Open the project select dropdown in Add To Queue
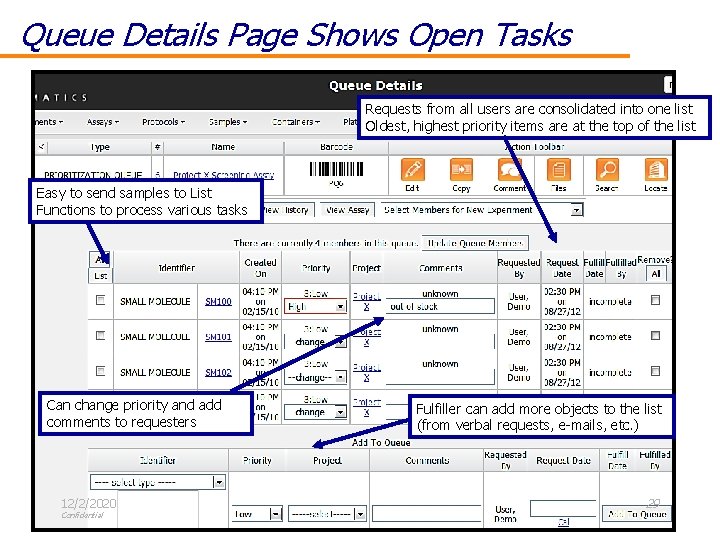720x540 pixels. [327, 514]
